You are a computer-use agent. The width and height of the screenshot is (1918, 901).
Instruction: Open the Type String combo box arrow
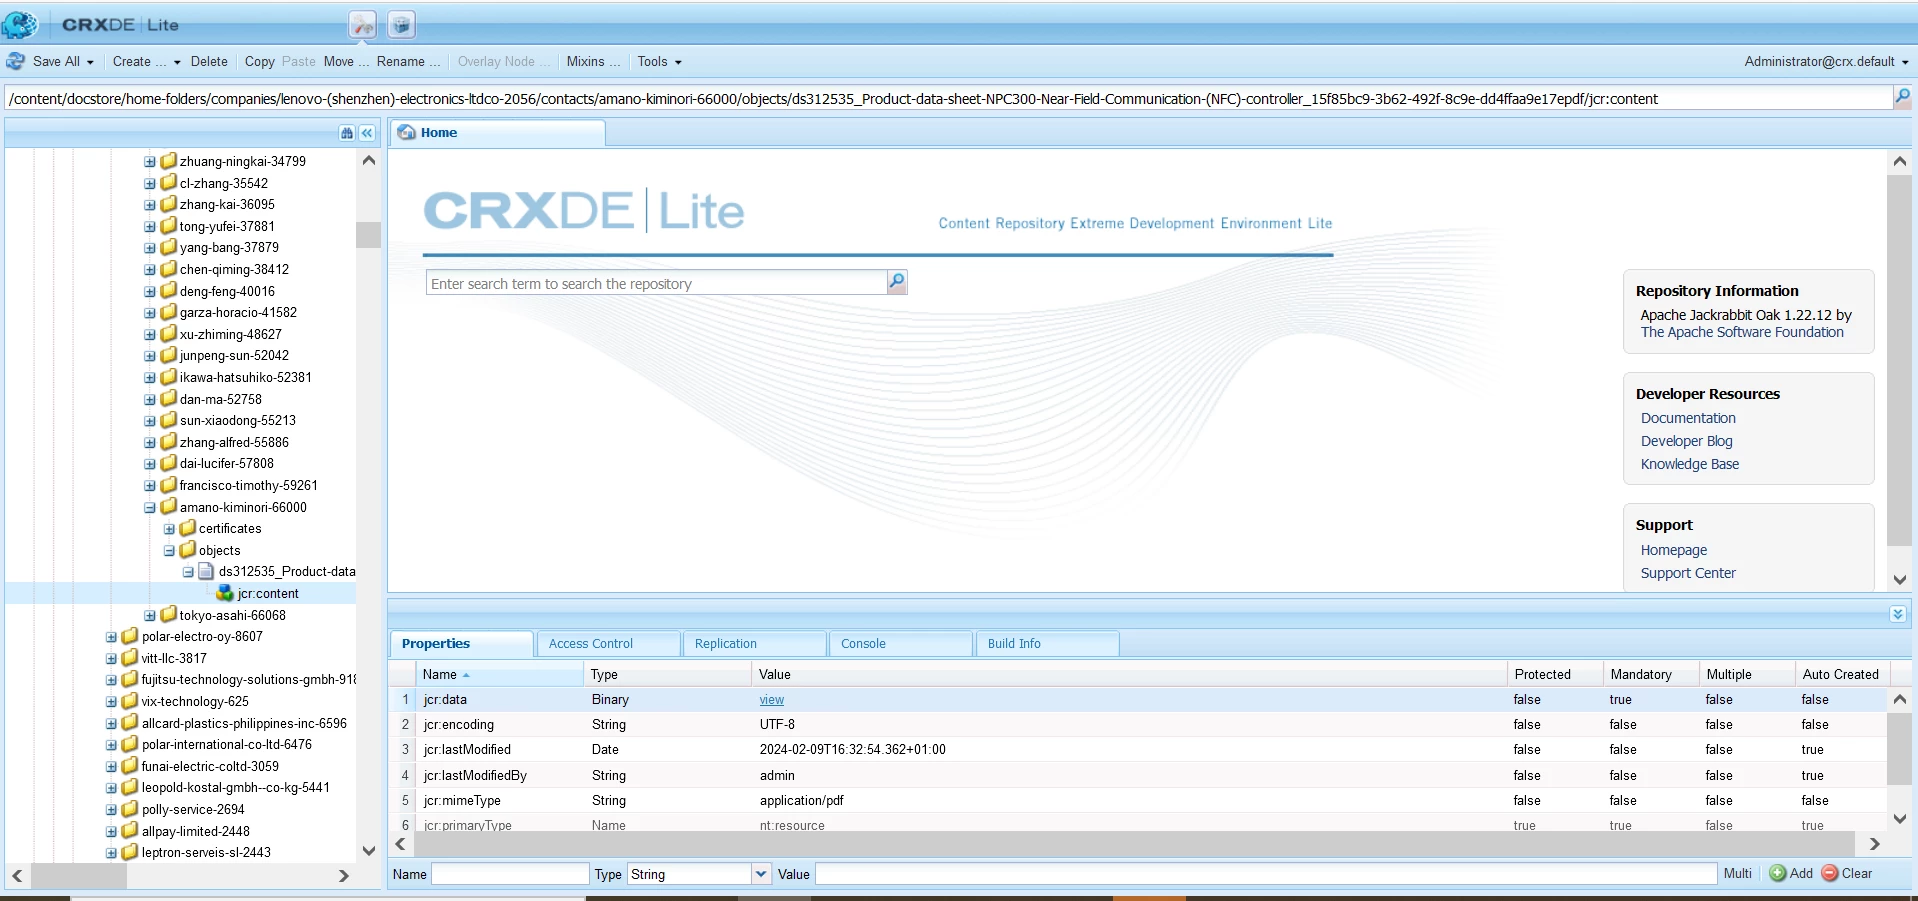pos(761,874)
